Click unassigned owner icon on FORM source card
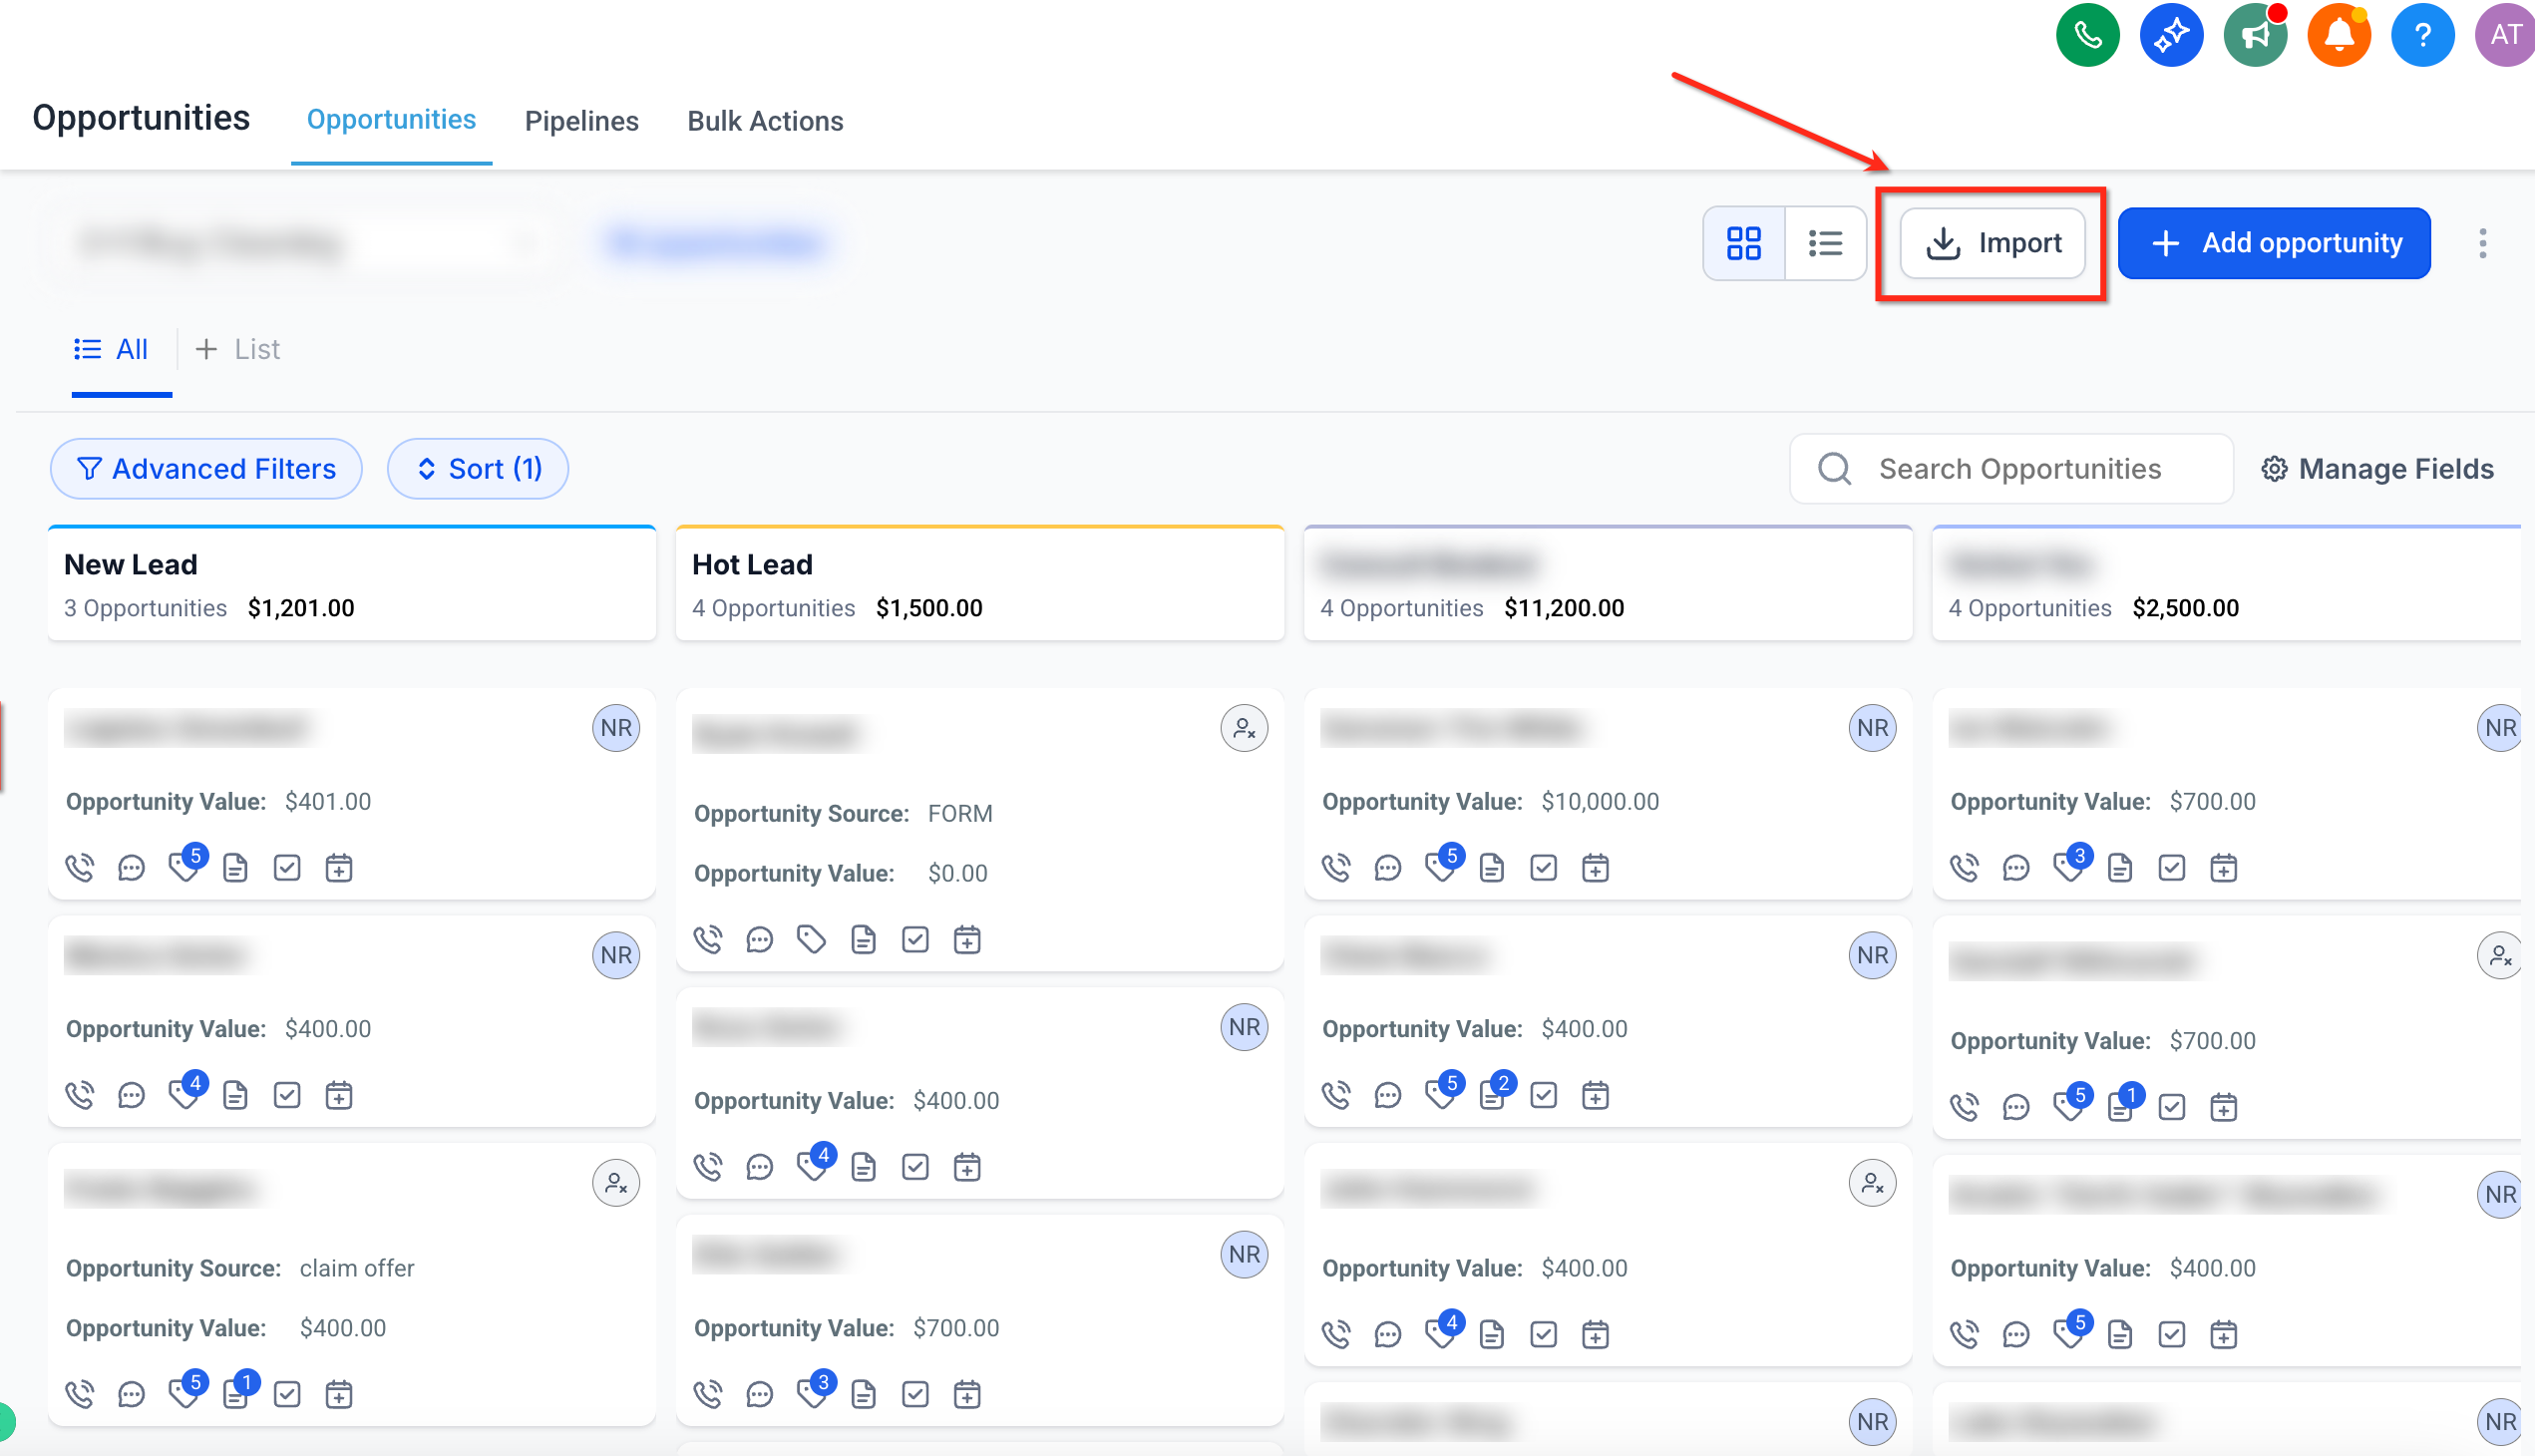The width and height of the screenshot is (2535, 1456). pos(1244,728)
